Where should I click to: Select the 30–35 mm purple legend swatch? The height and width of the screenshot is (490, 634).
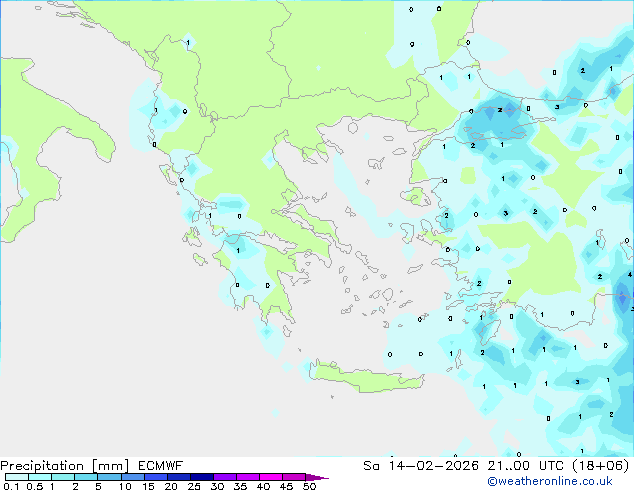click(x=224, y=477)
